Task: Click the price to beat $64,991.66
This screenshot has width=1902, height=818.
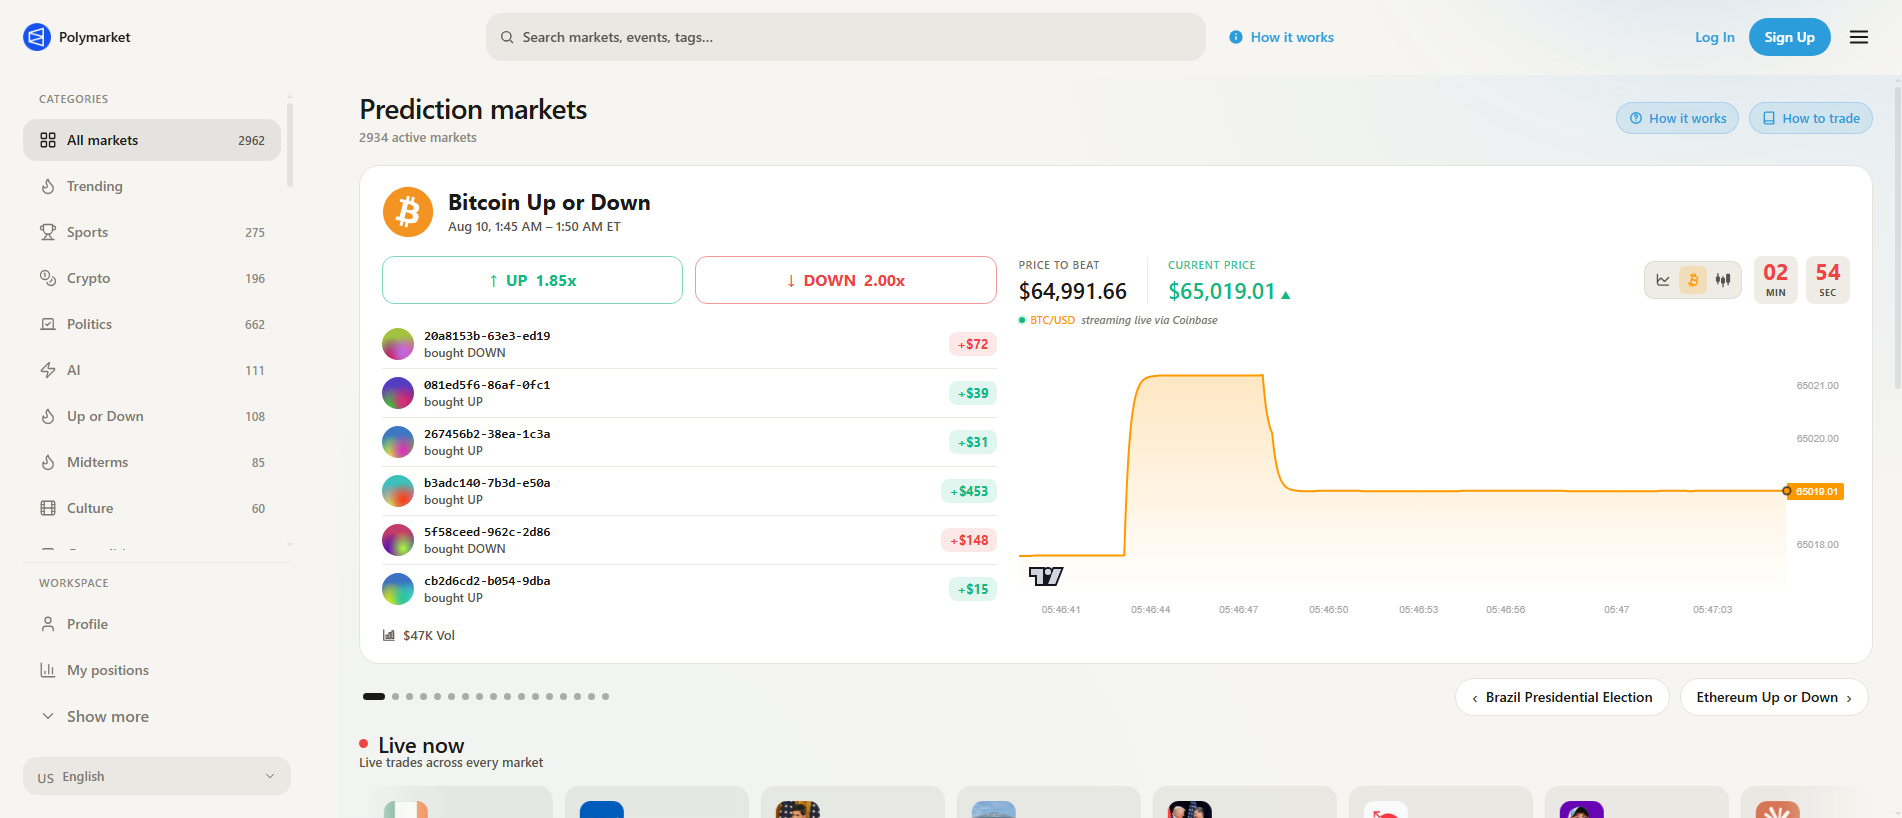Action: point(1073,291)
